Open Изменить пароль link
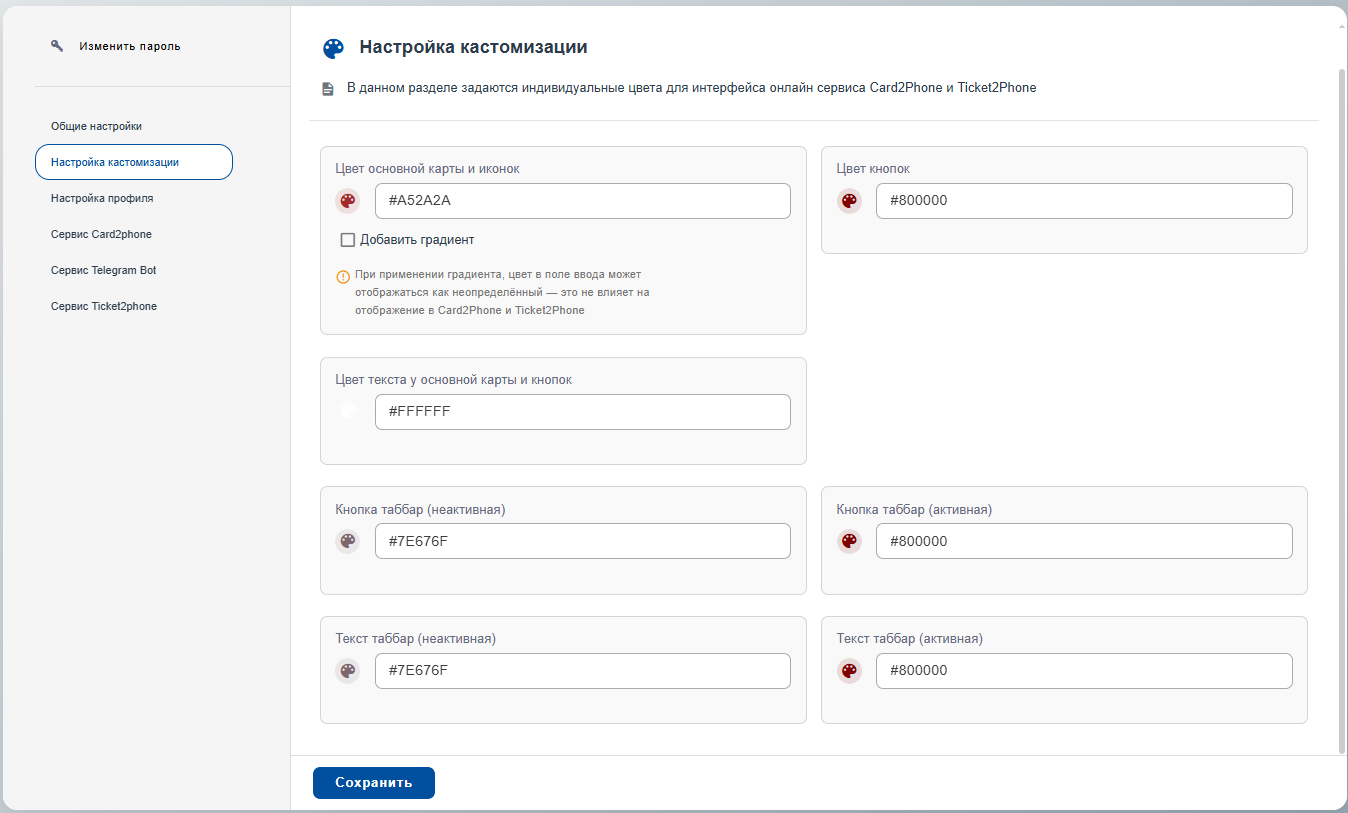The width and height of the screenshot is (1348, 813). [130, 46]
